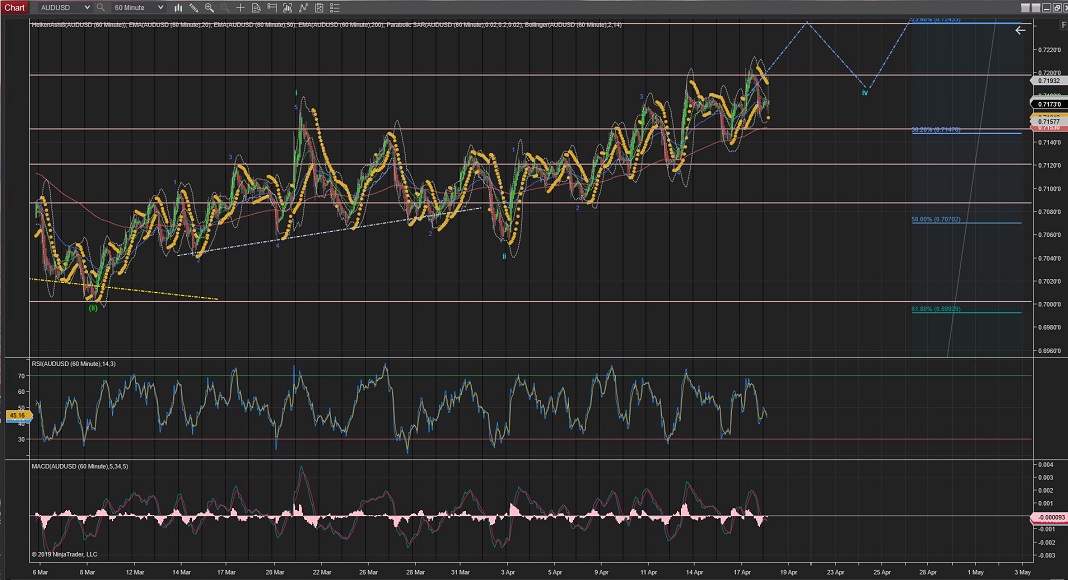Click the cyan iv wave label on projection
This screenshot has width=1068, height=580.
click(x=865, y=93)
